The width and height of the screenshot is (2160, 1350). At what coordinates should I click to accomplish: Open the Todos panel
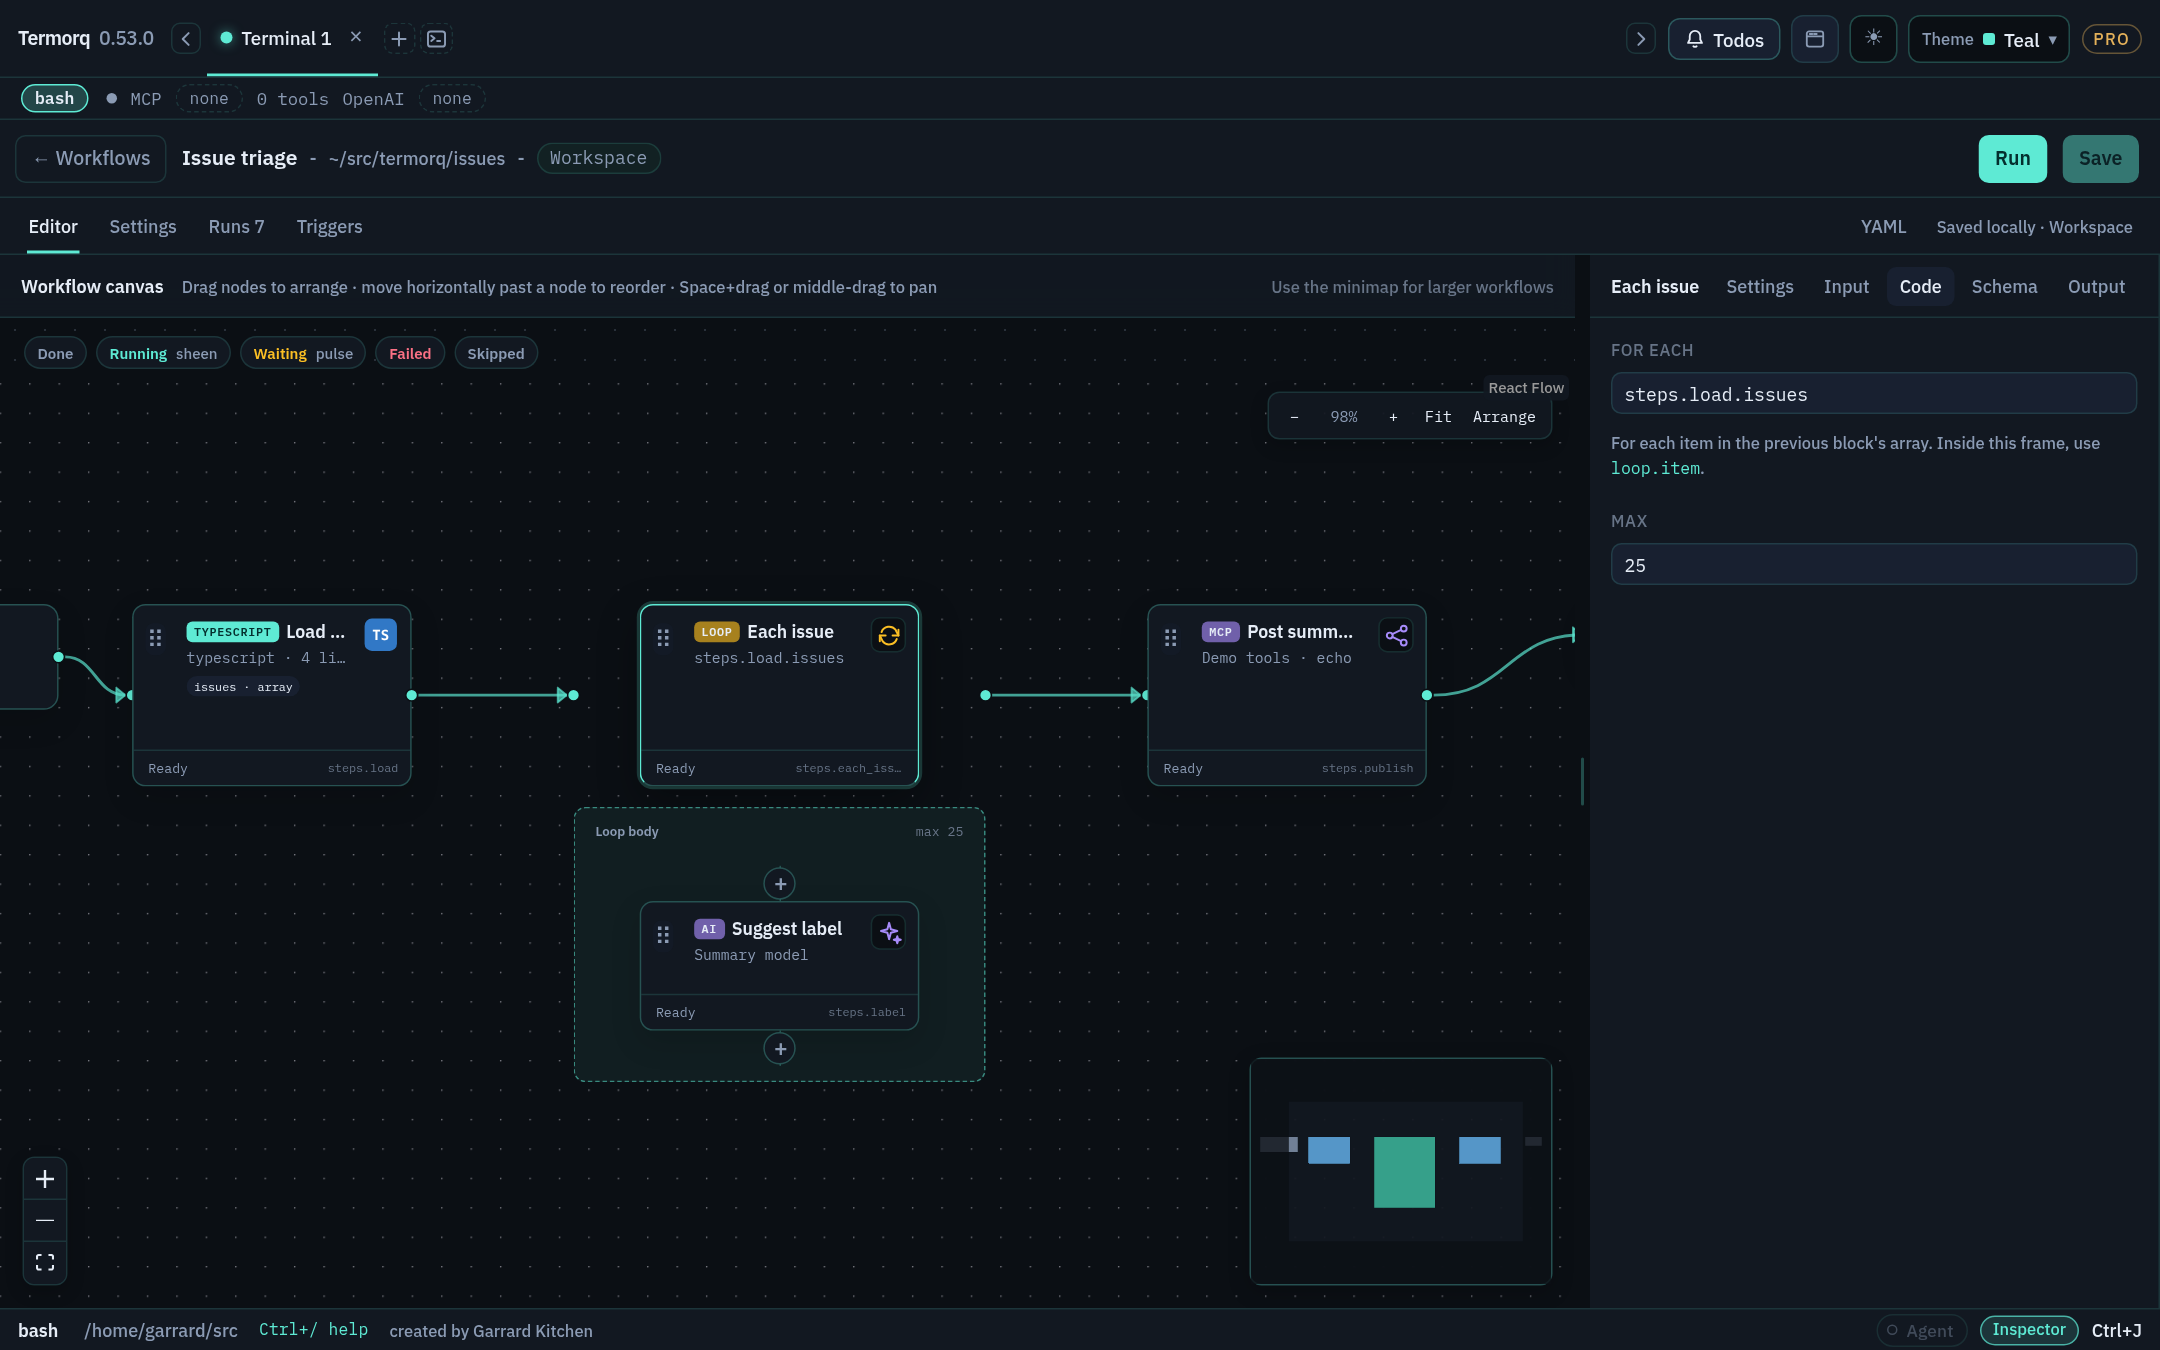click(x=1723, y=39)
